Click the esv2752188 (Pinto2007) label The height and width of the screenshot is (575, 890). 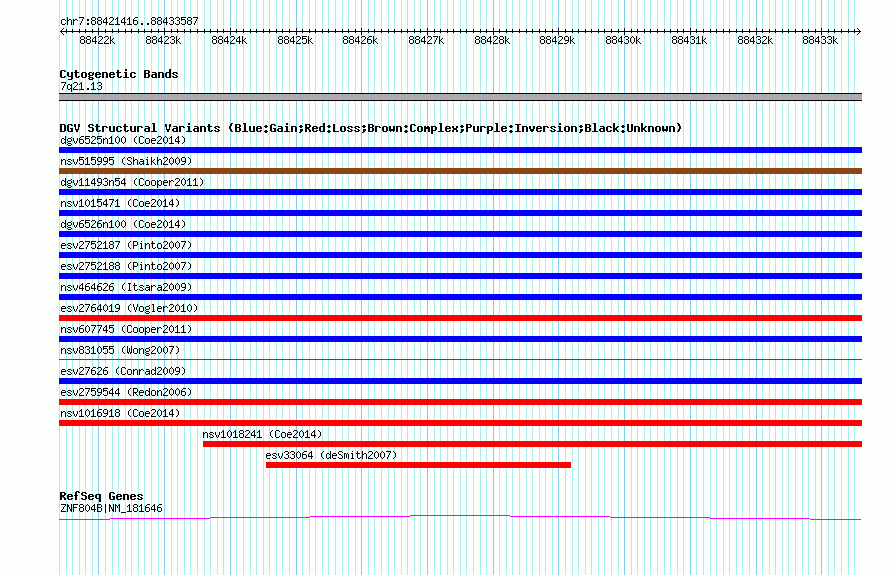[126, 266]
